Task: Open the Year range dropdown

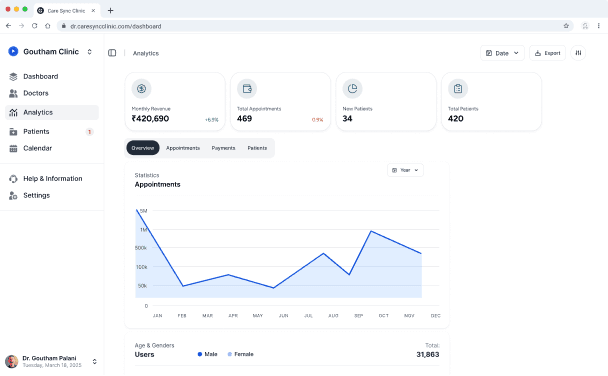Action: pyautogui.click(x=405, y=170)
